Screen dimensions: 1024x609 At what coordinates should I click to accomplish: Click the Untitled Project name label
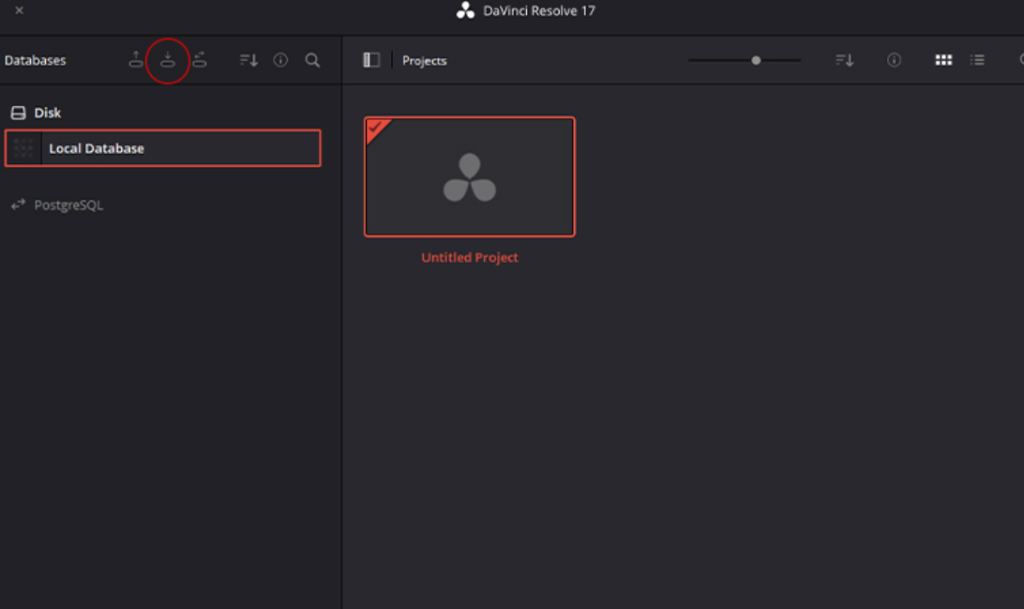[470, 257]
